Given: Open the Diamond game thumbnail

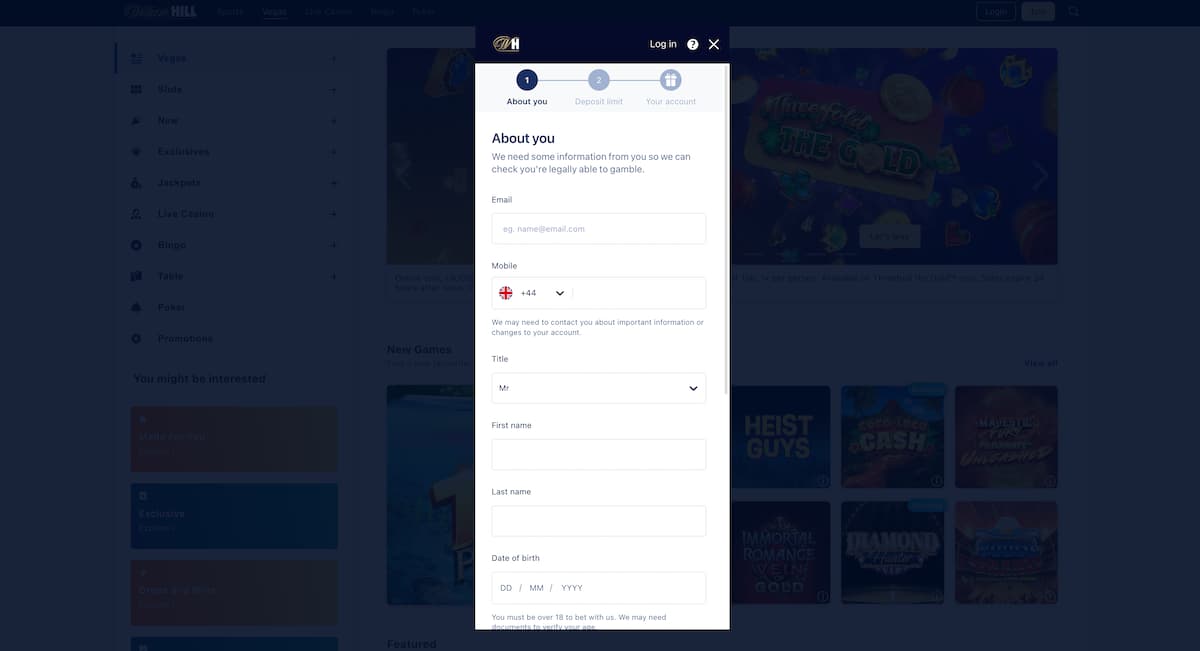Looking at the screenshot, I should point(892,553).
